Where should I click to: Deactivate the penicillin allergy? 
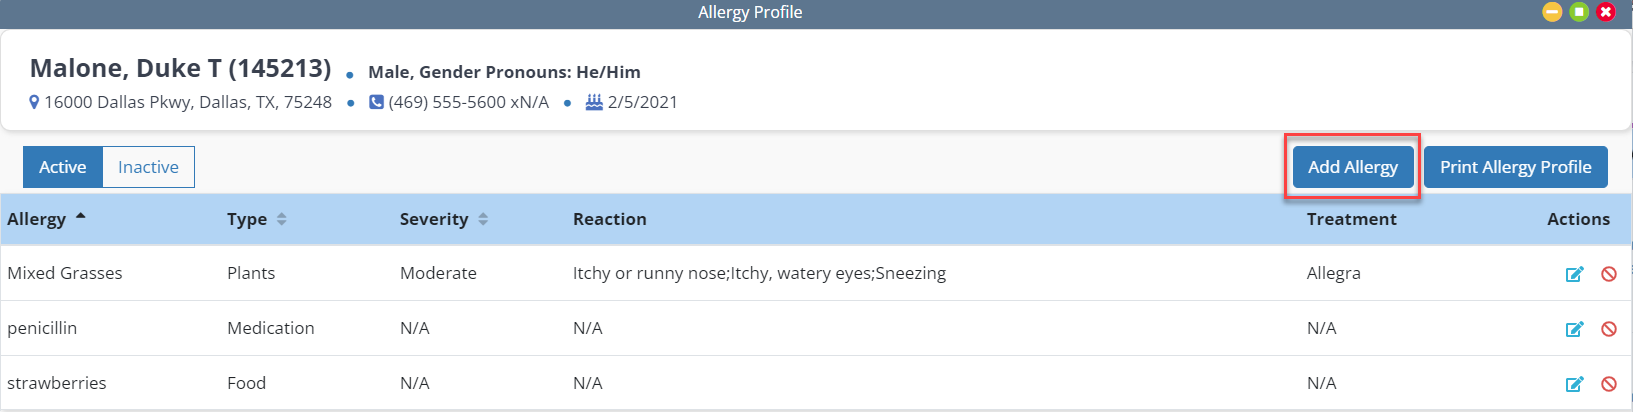1609,329
